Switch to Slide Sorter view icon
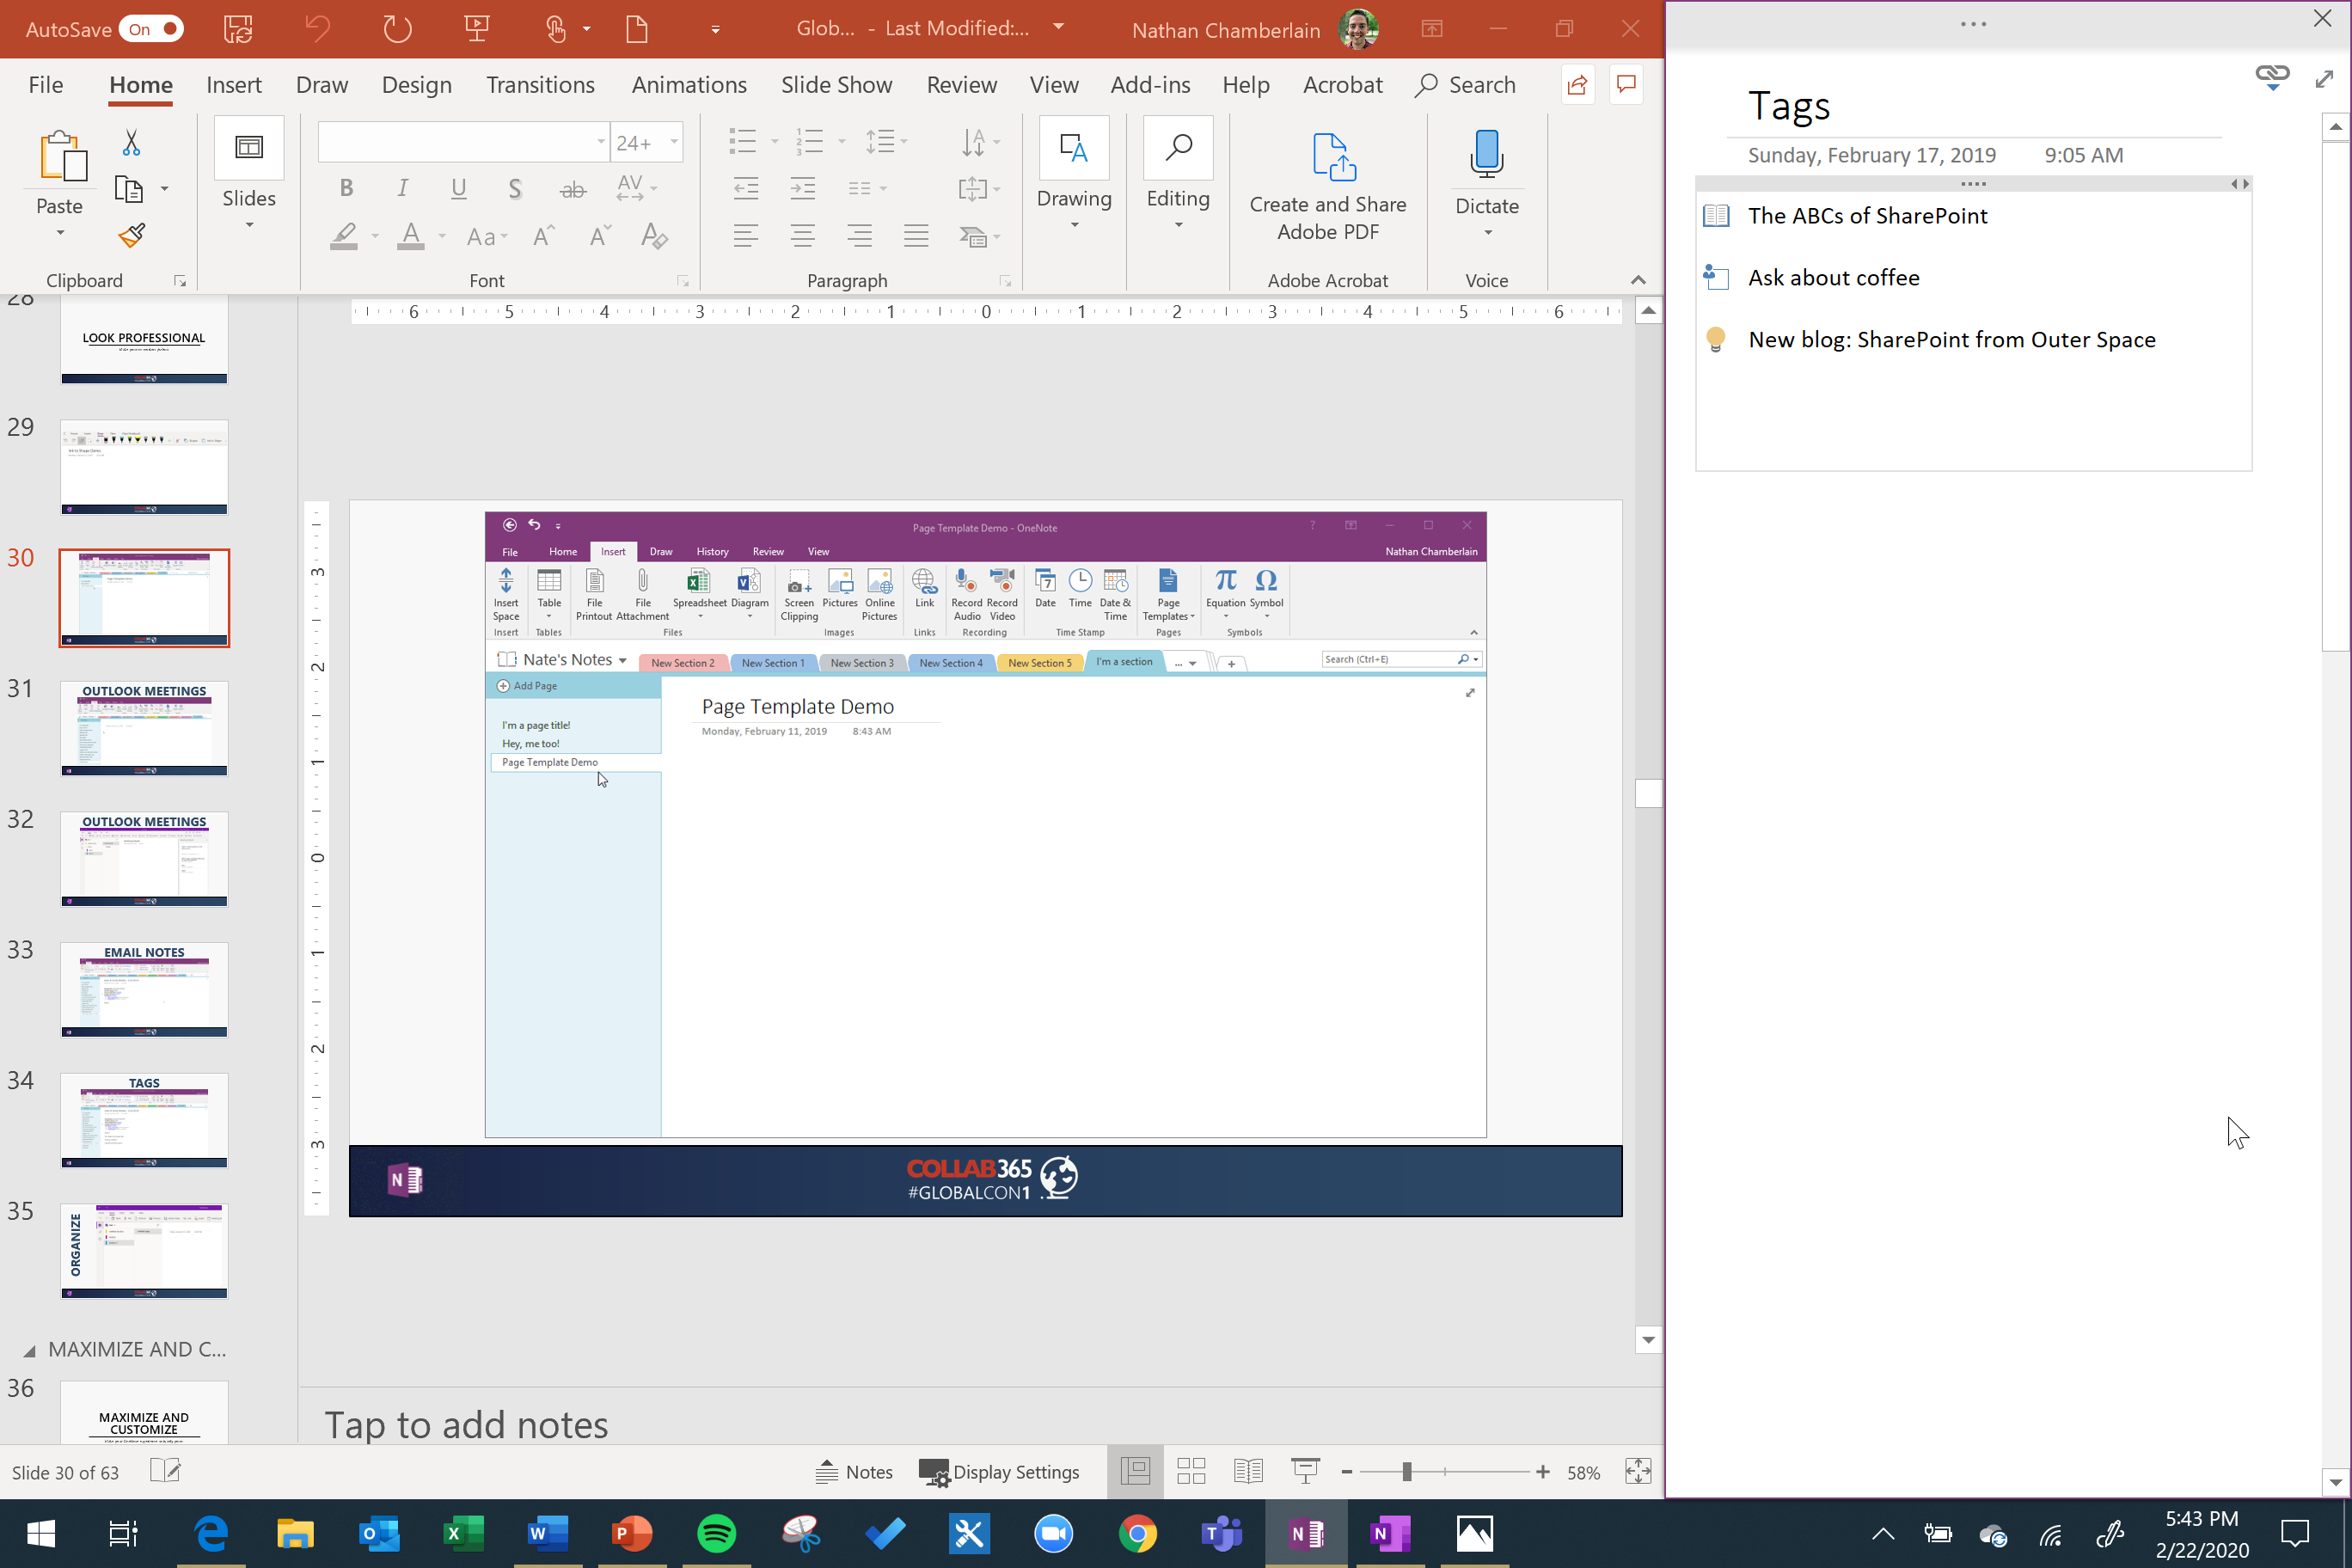Image resolution: width=2352 pixels, height=1568 pixels. (x=1191, y=1471)
